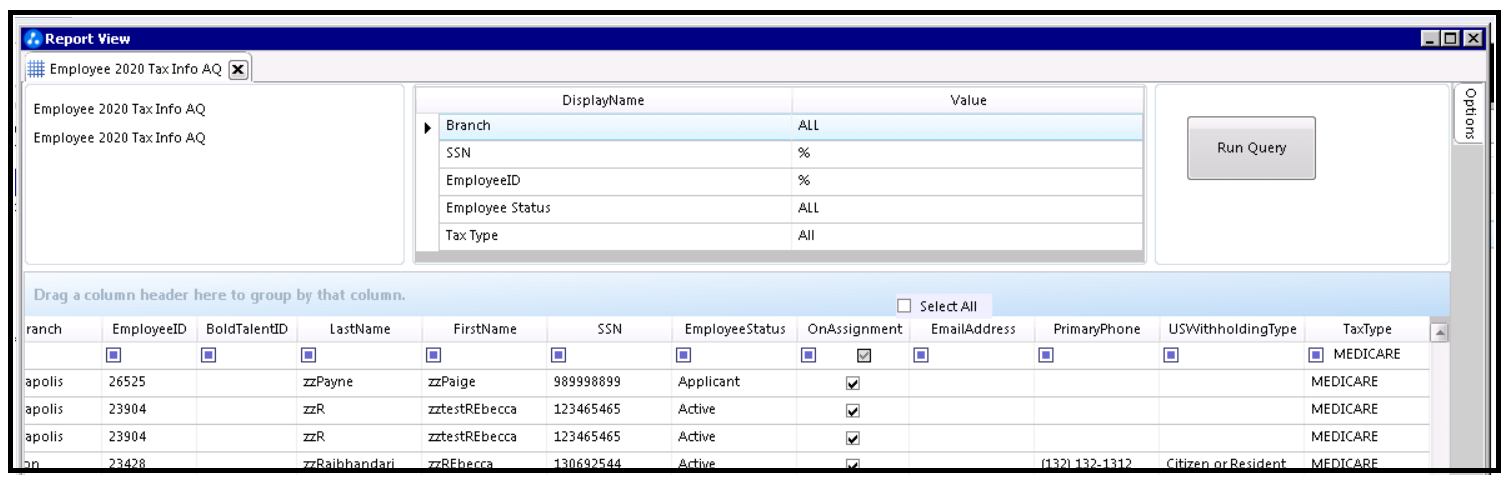Select Citizen or Resident withholding cell
This screenshot has width=1509, height=479.
(x=1232, y=463)
